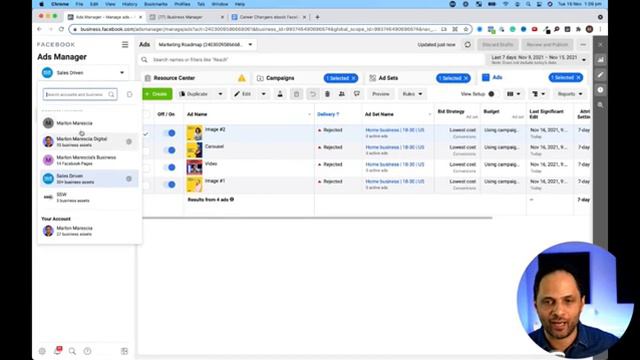This screenshot has height=360, width=640.
Task: Open the Reports dropdown
Action: 570,94
